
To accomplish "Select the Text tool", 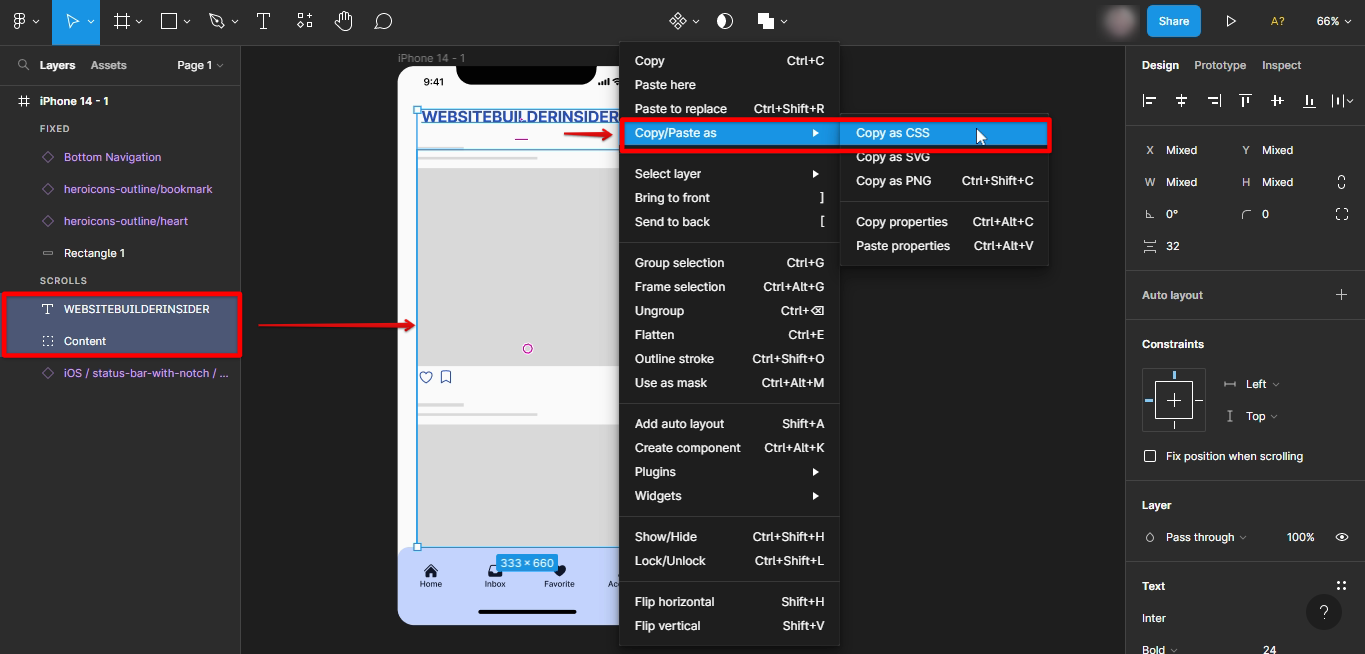I will (263, 21).
